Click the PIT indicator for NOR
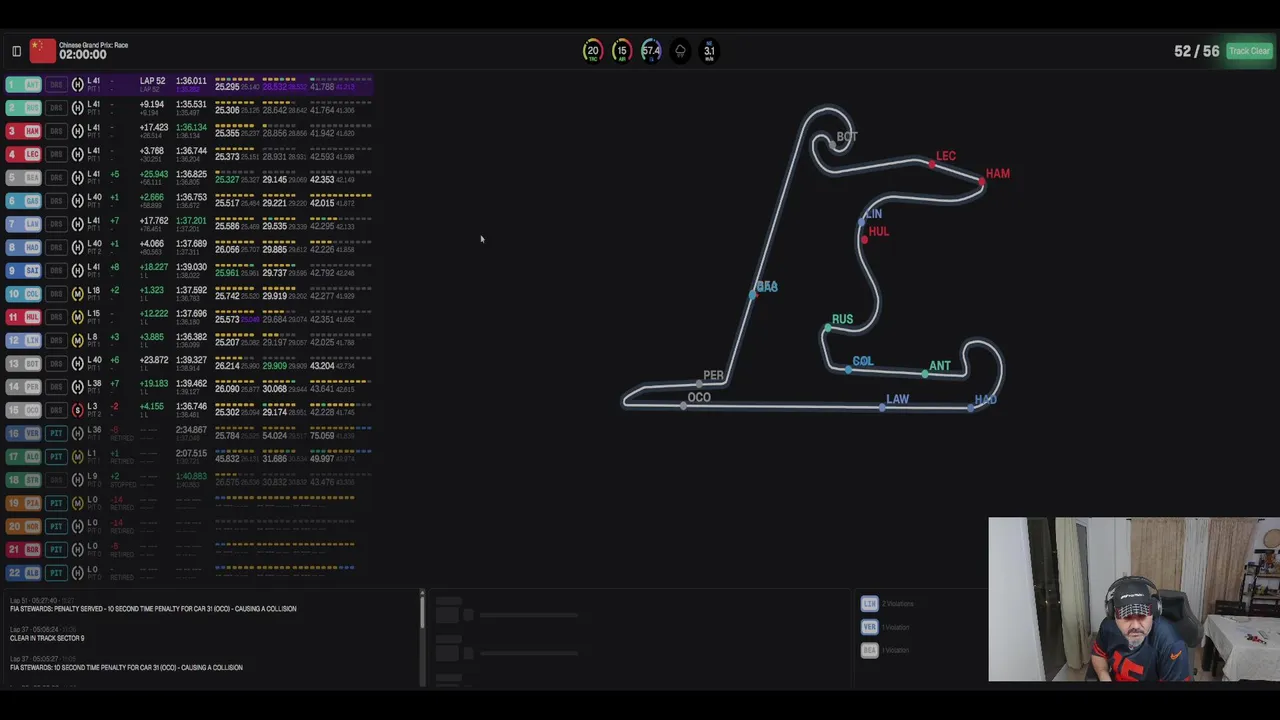Viewport: 1280px width, 720px height. [56, 526]
